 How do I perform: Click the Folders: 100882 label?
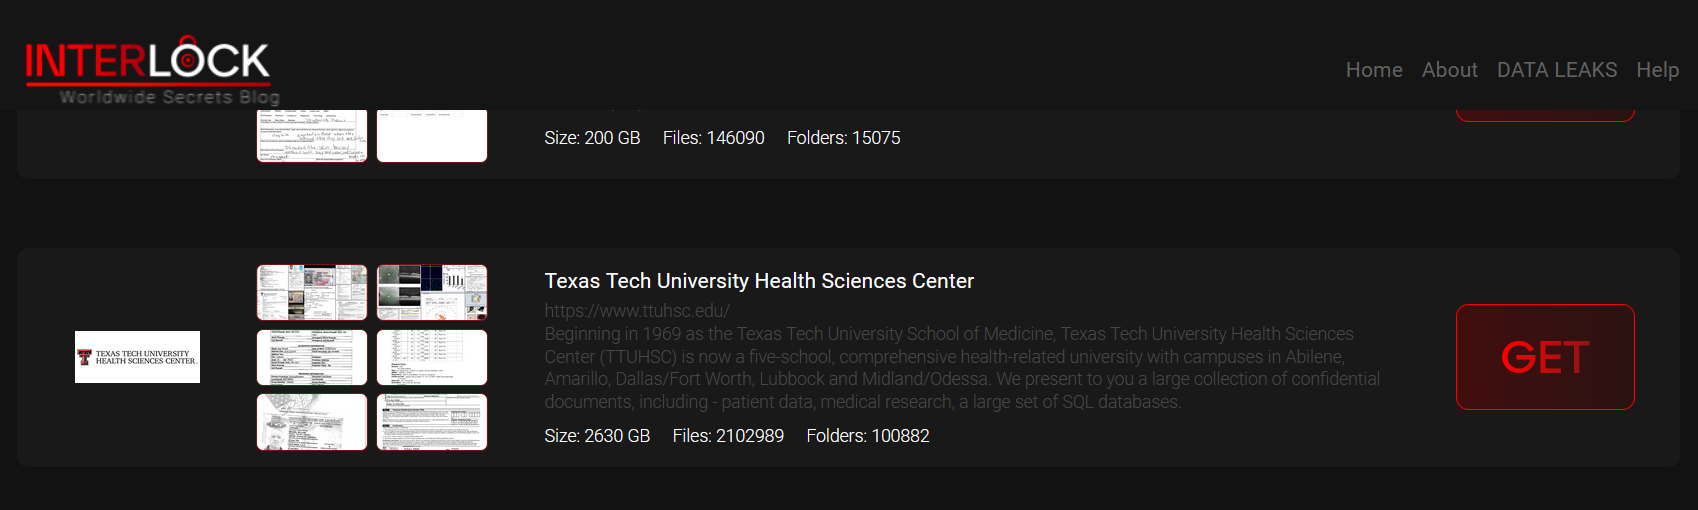coord(868,436)
